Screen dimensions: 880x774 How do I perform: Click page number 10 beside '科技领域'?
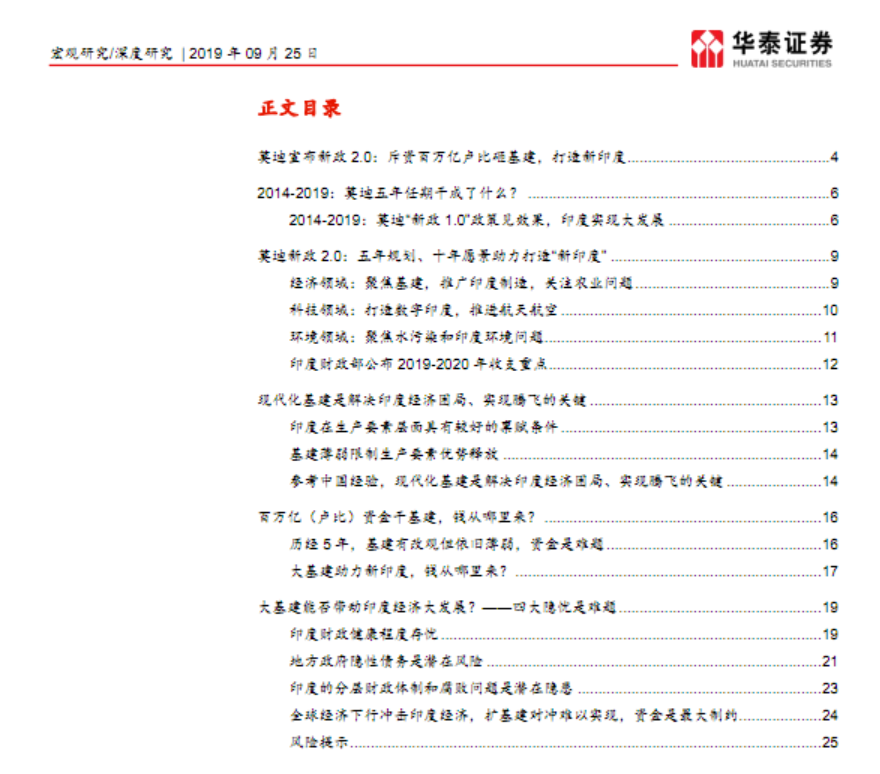830,310
